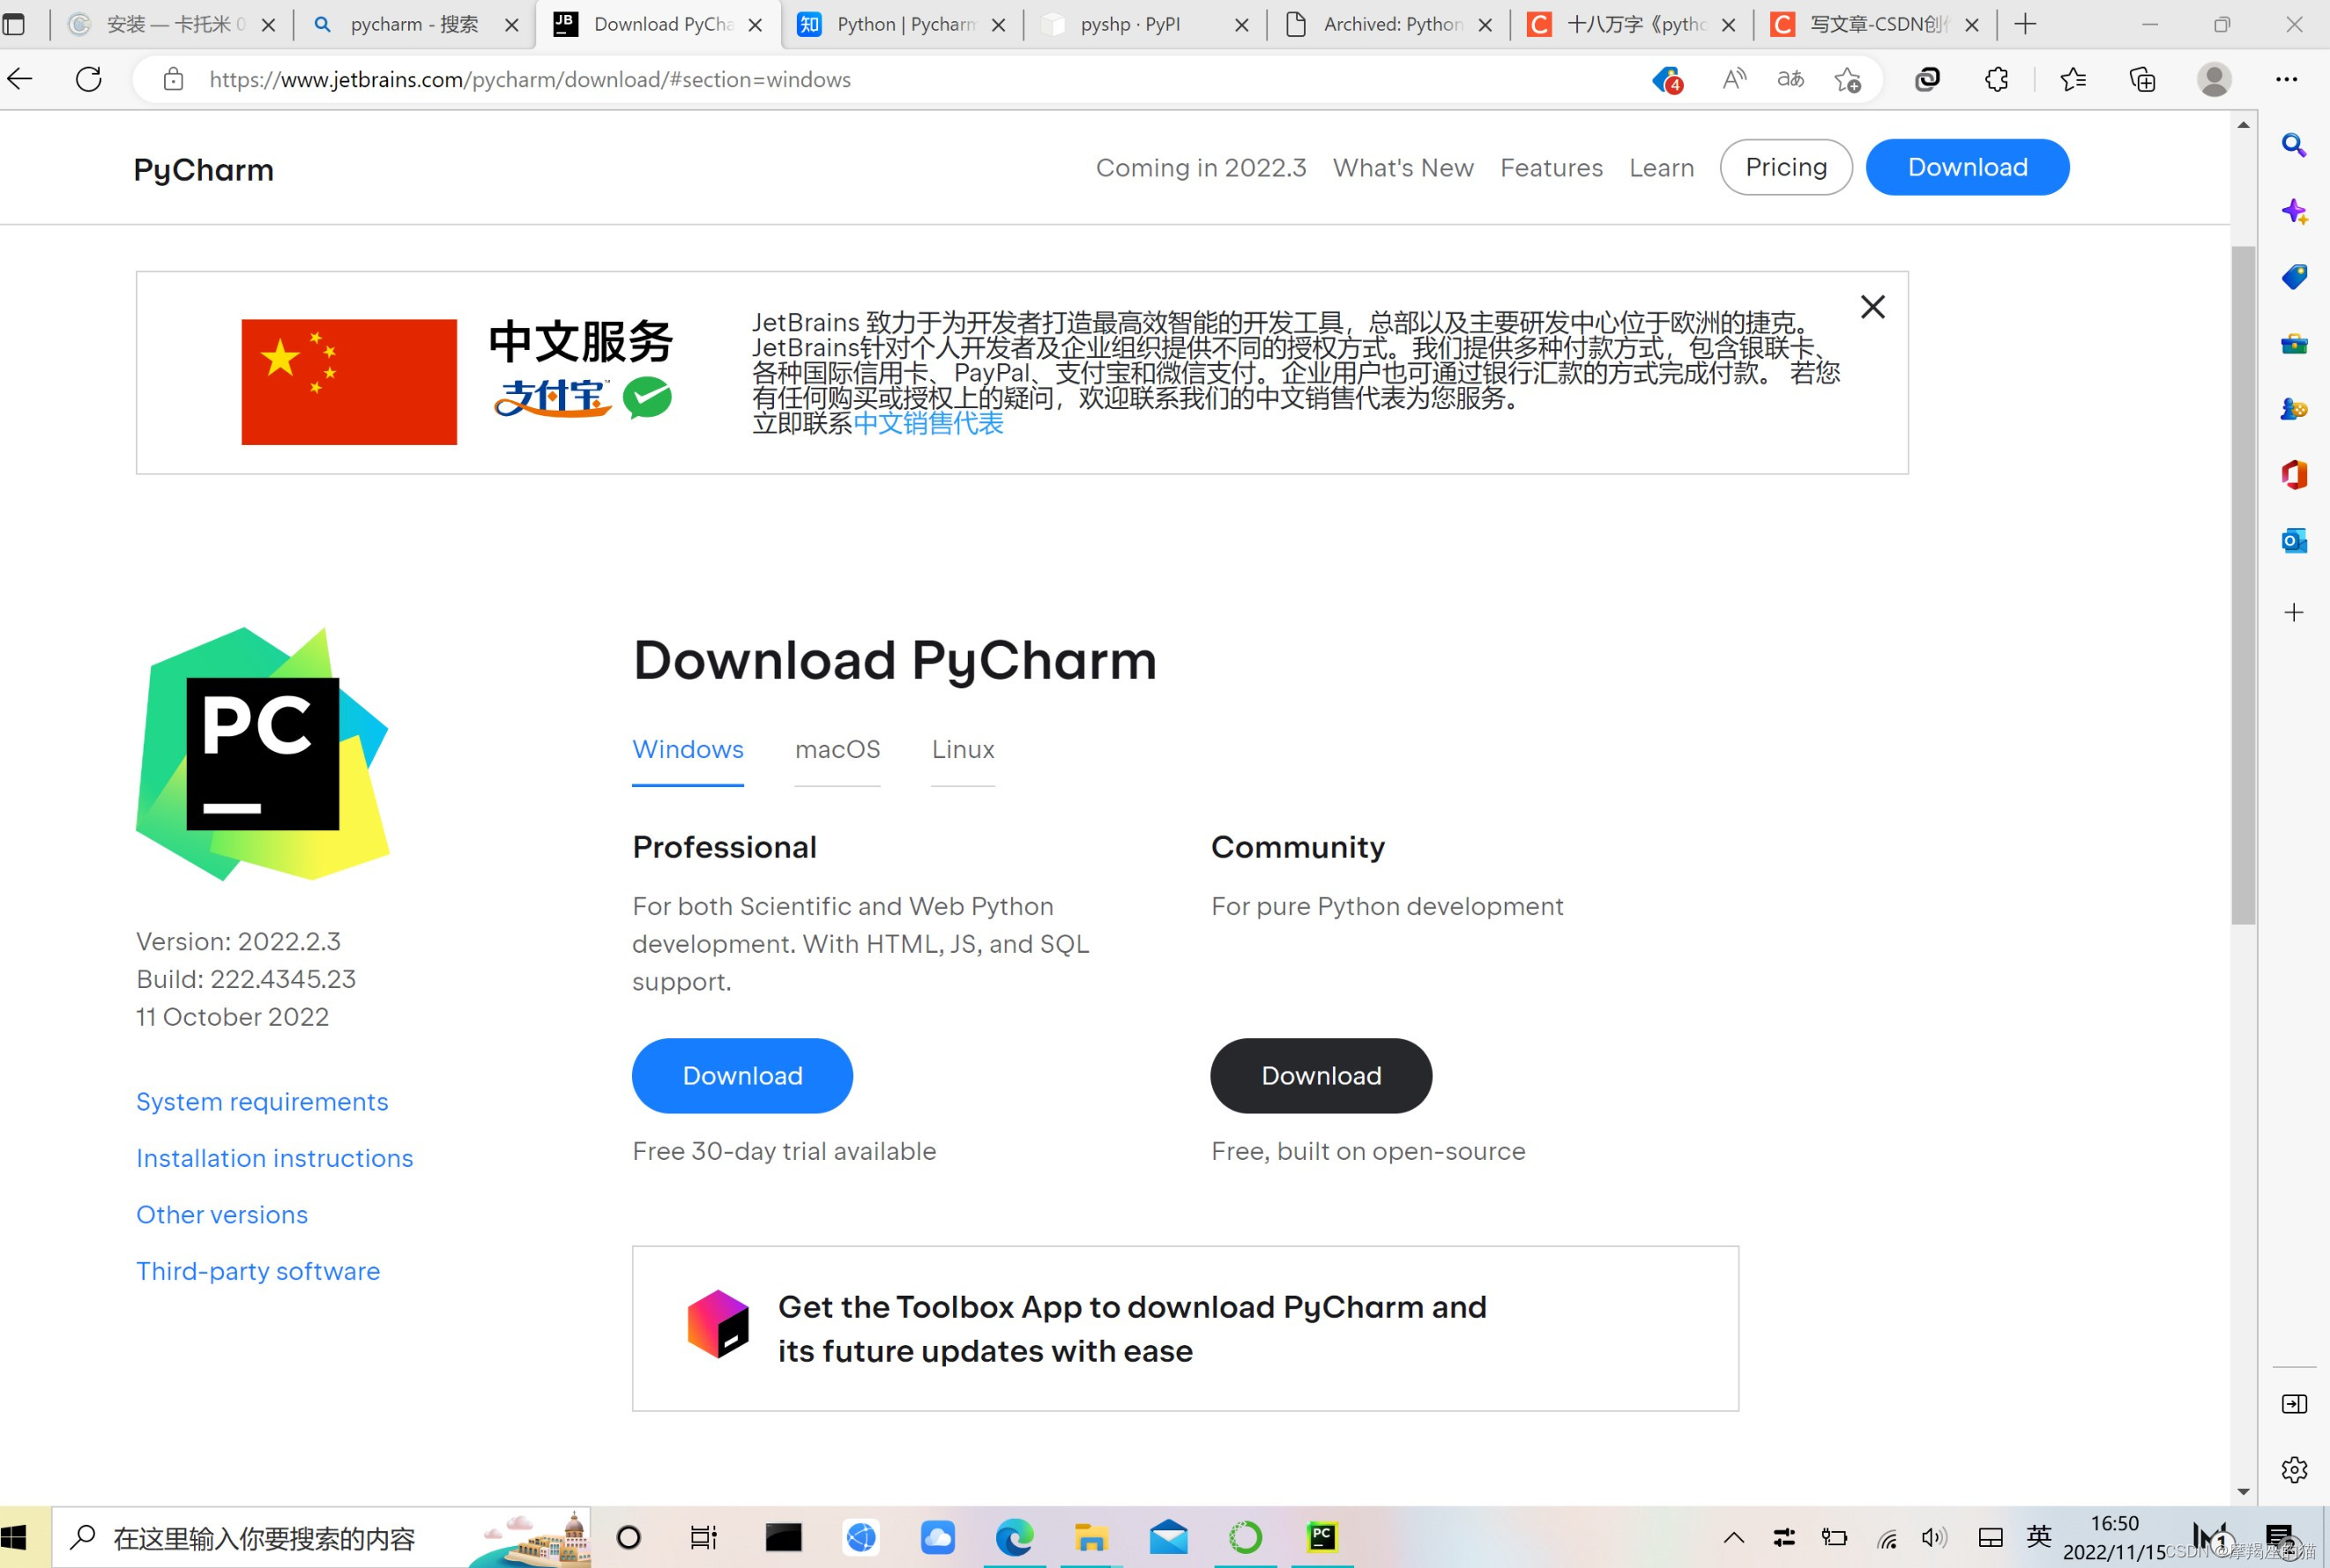Click the URL address bar
The height and width of the screenshot is (1568, 2330).
coord(900,79)
